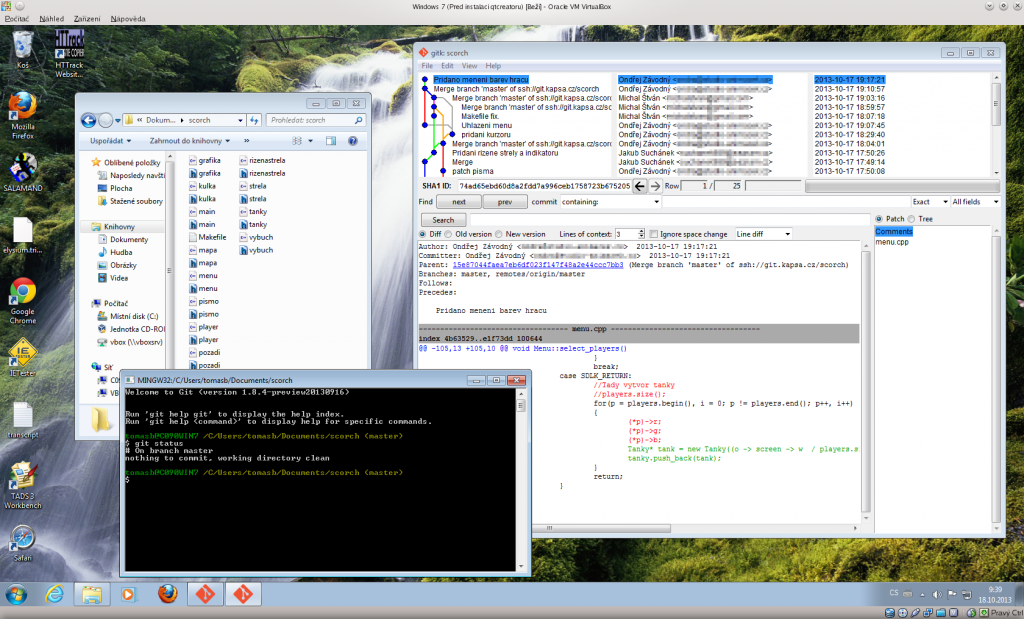Open the 'containing:' commit search dropdown

pos(610,202)
